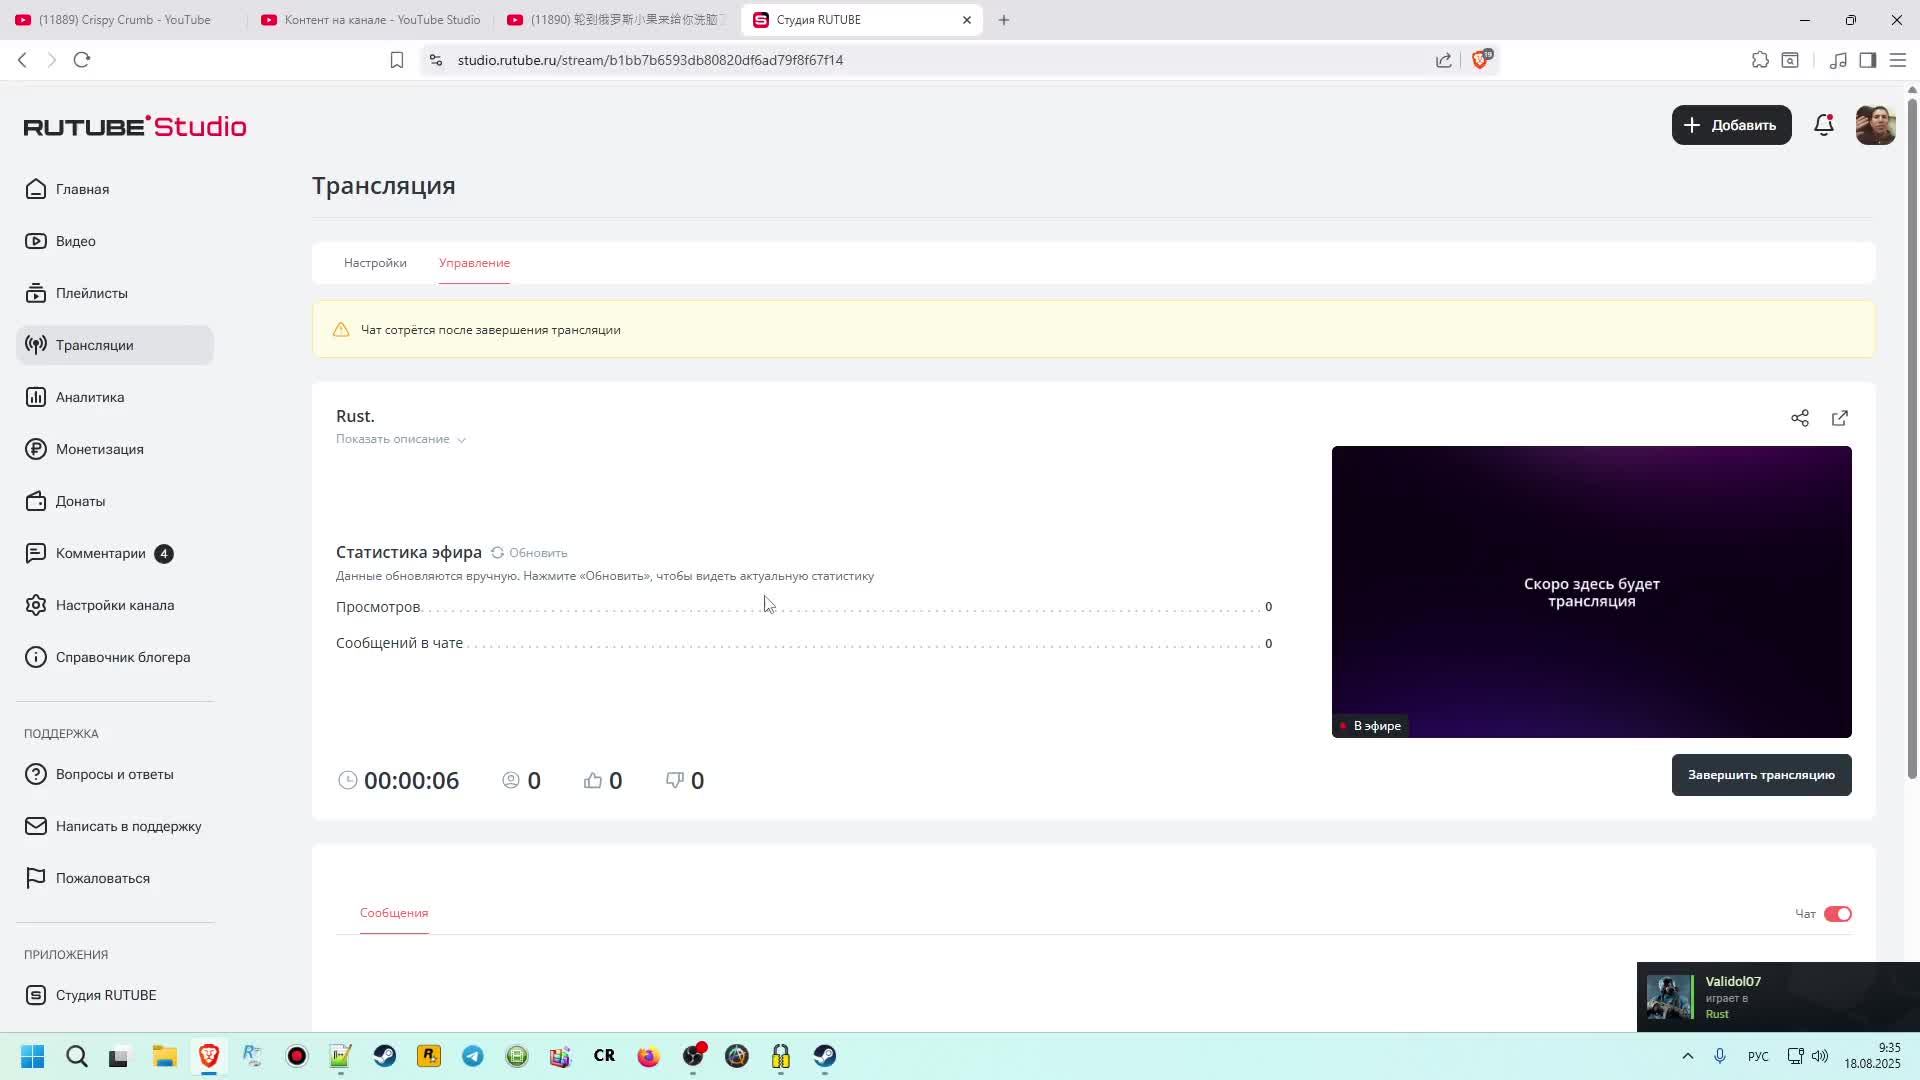Go to Монетизация in the sidebar
This screenshot has height=1080, width=1920.
pyautogui.click(x=99, y=449)
